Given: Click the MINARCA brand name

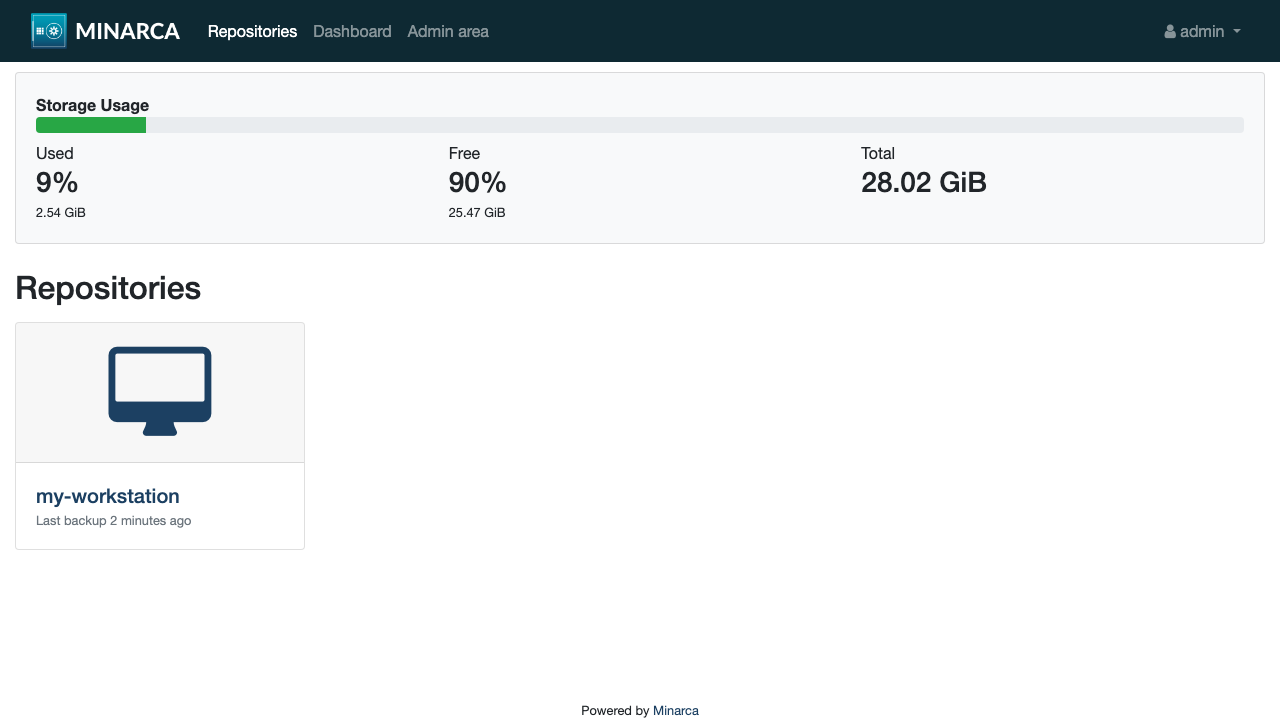Looking at the screenshot, I should (x=127, y=31).
